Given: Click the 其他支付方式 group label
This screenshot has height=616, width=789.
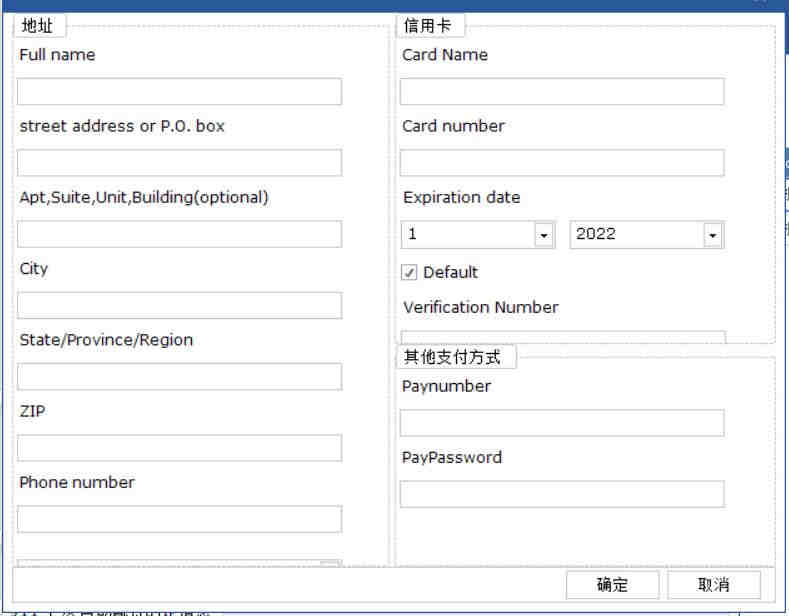Looking at the screenshot, I should [x=452, y=357].
